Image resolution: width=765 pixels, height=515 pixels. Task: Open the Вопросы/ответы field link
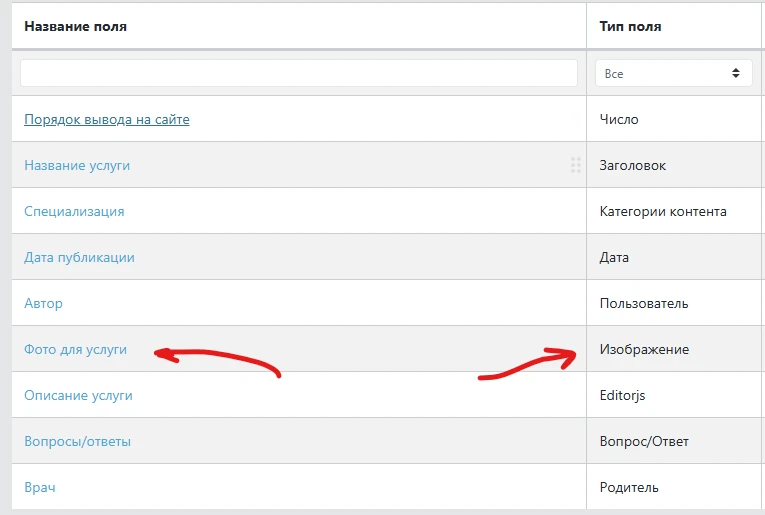(x=77, y=441)
